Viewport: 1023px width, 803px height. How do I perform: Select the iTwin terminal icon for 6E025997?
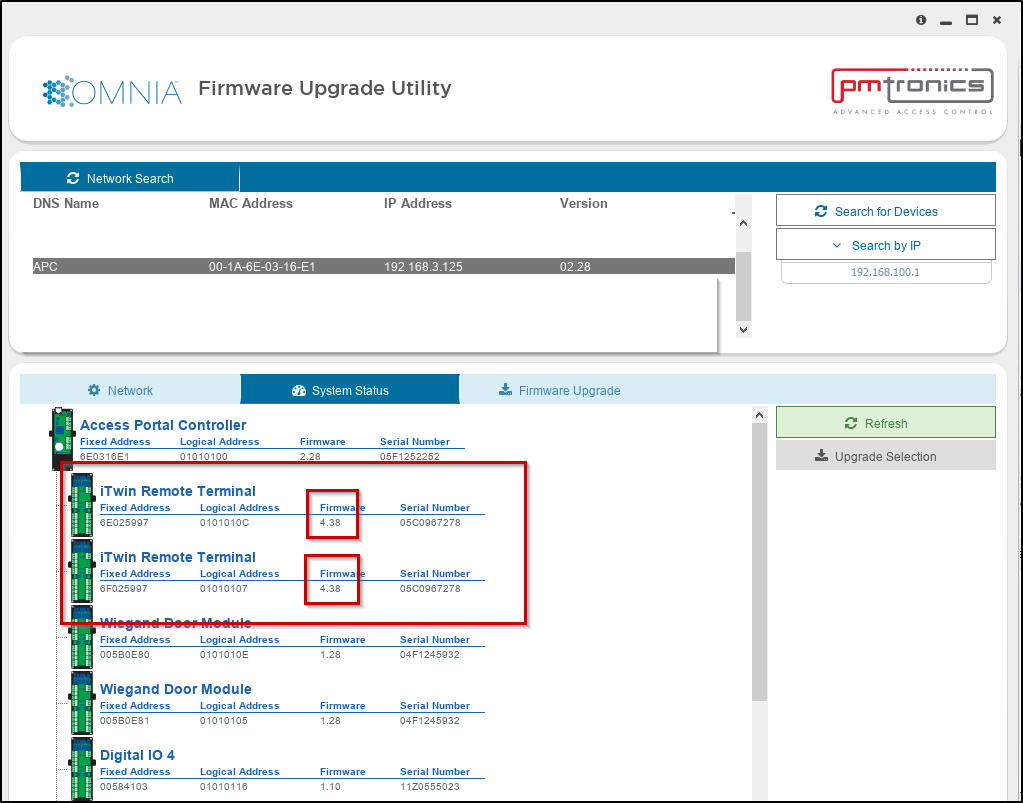82,505
